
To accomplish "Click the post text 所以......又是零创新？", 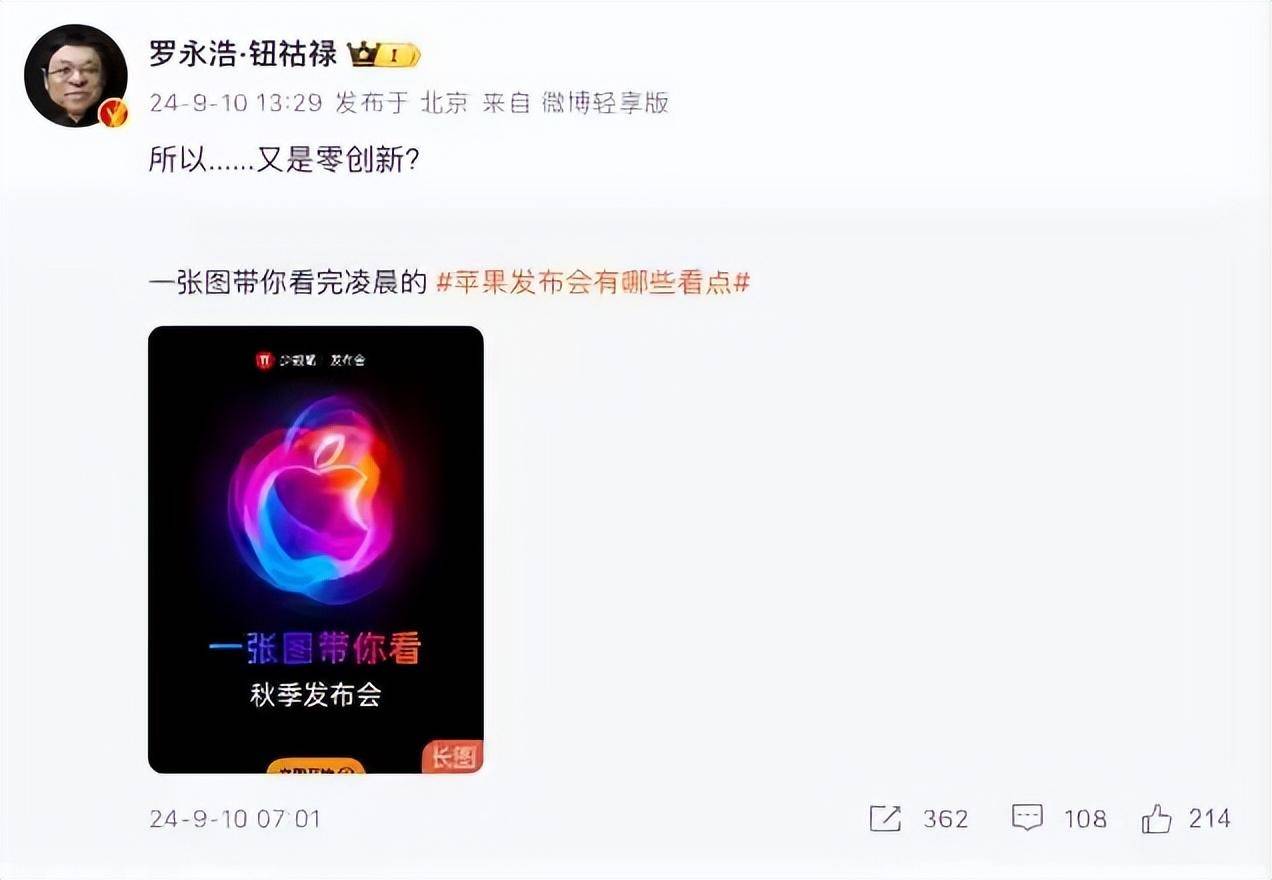I will [283, 160].
